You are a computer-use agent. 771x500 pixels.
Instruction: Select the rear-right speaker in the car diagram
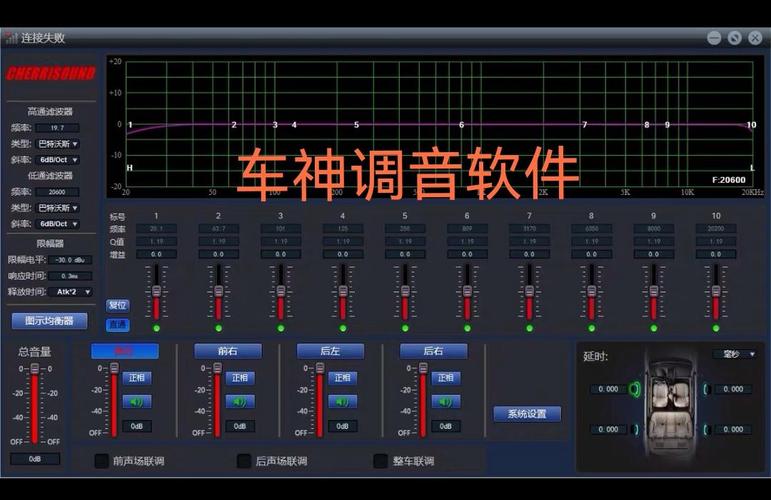tap(706, 430)
